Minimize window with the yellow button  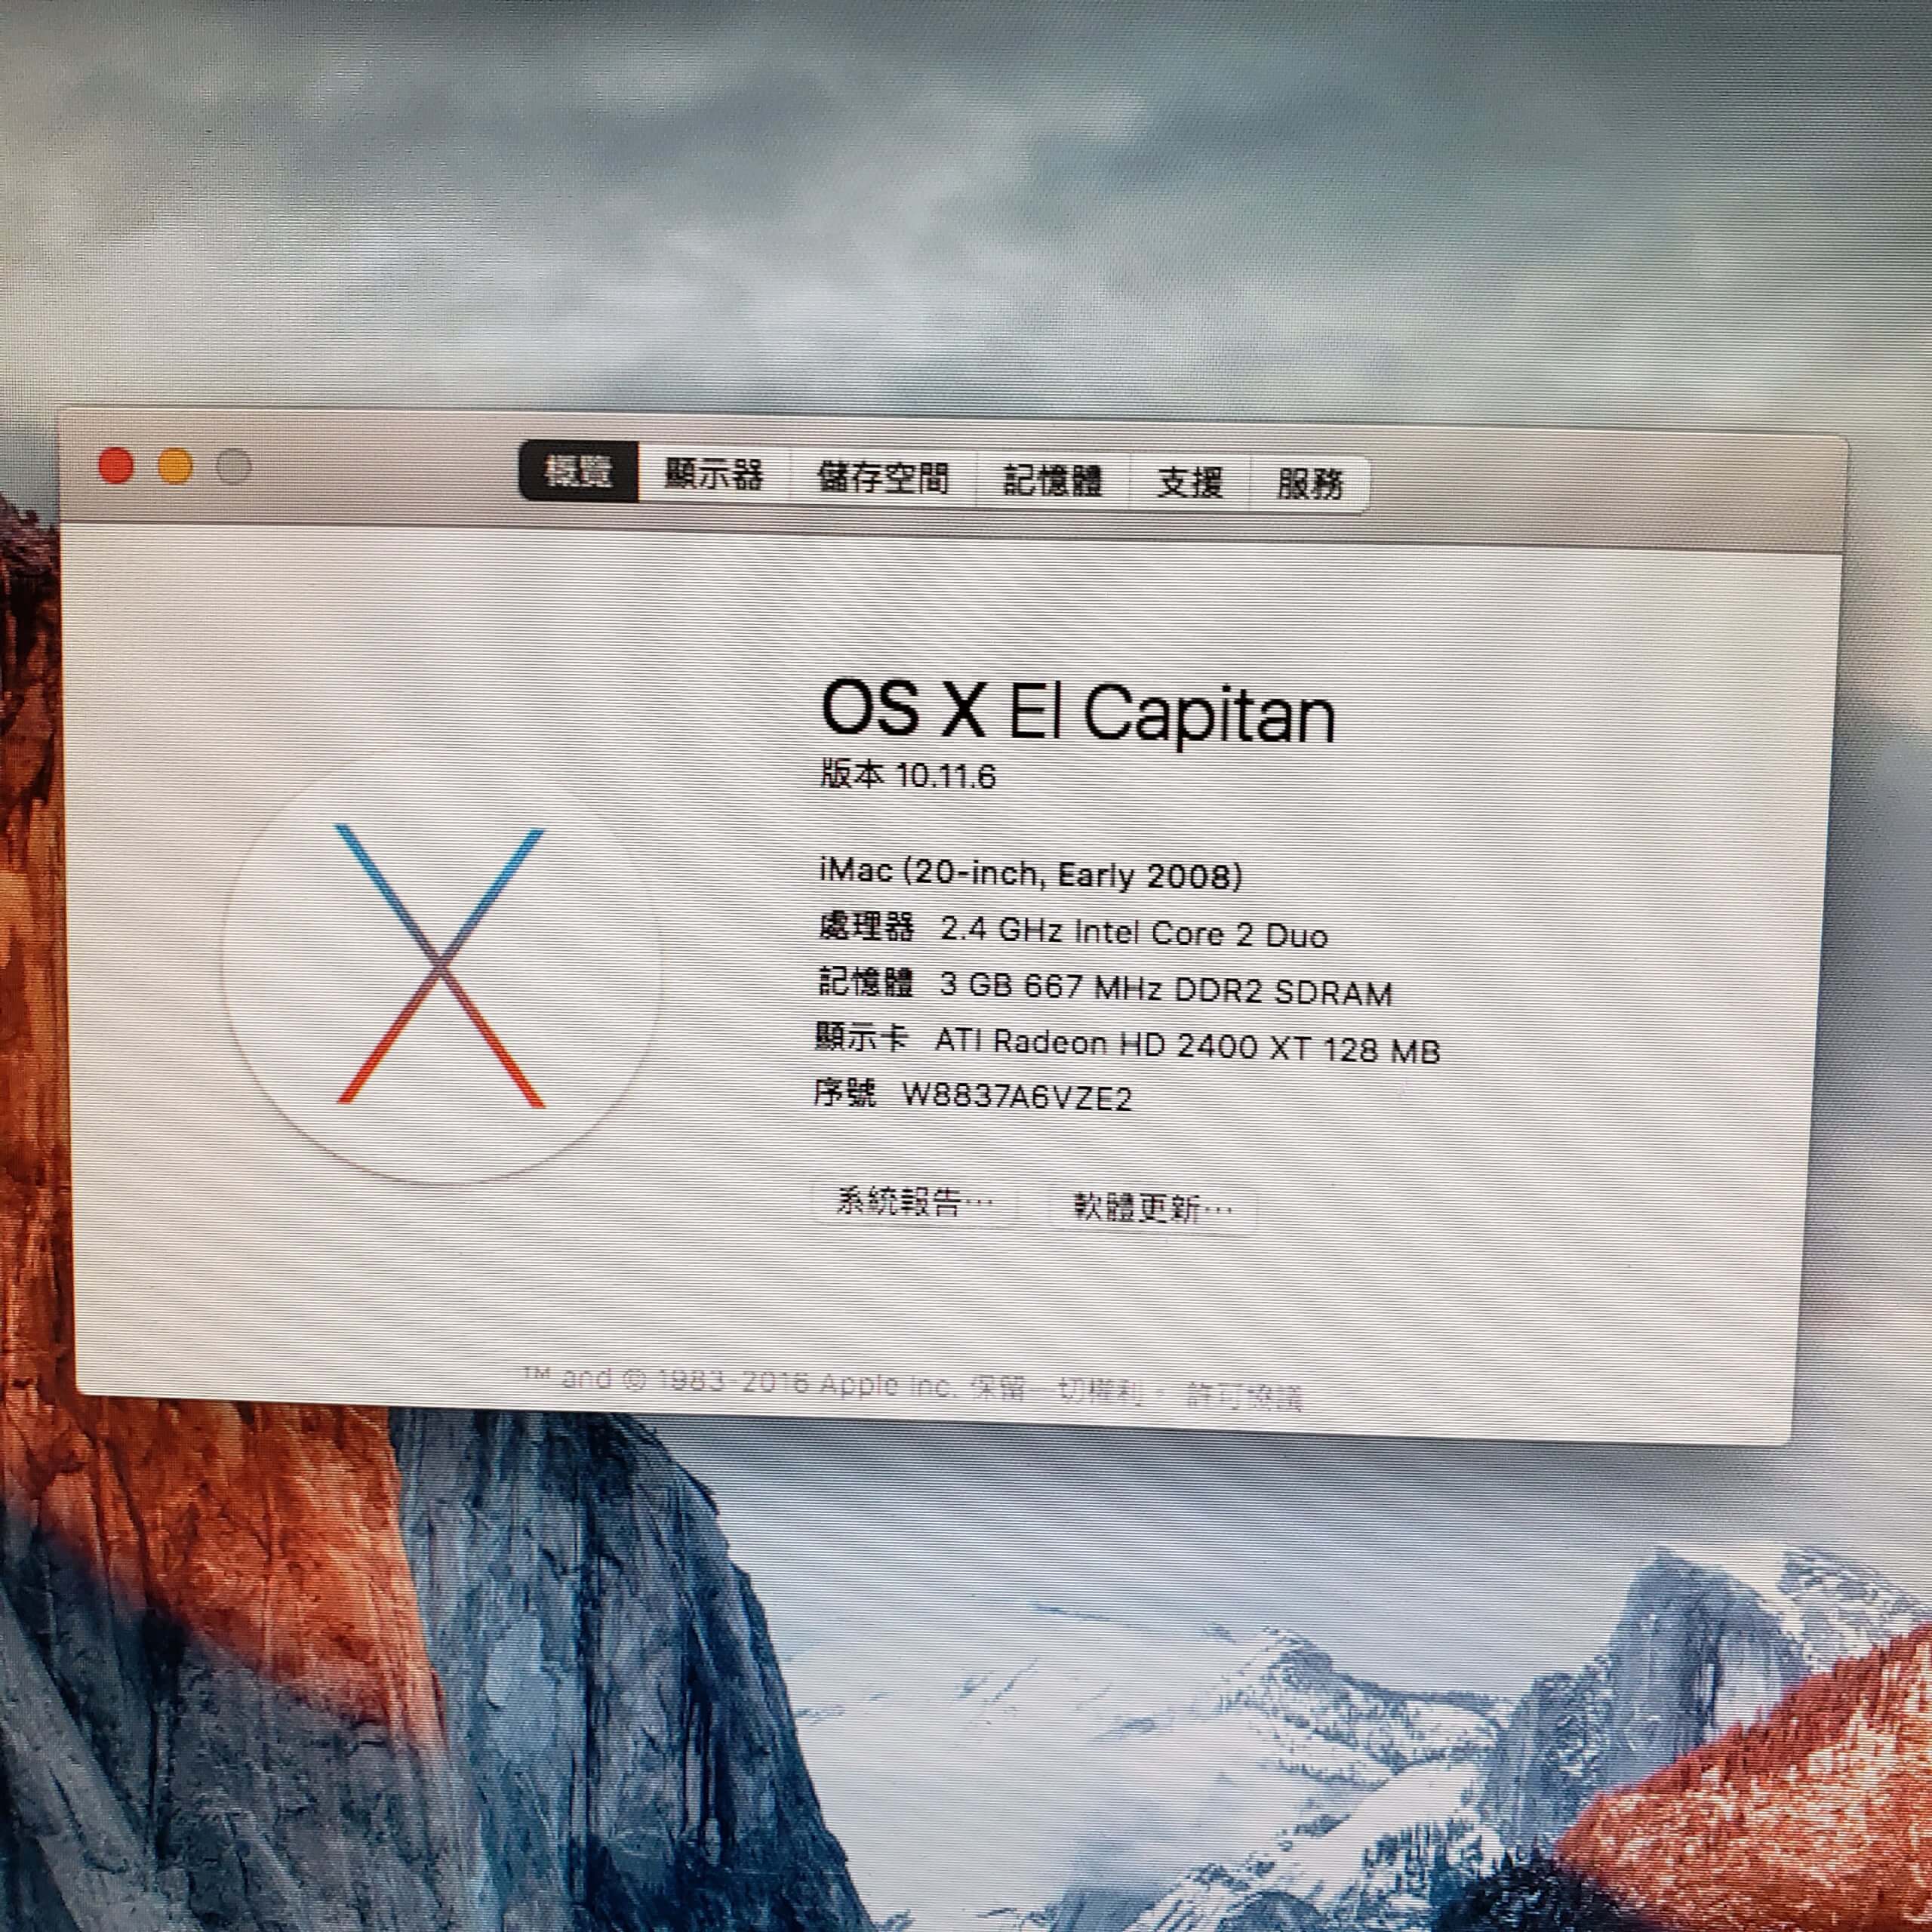coord(175,467)
